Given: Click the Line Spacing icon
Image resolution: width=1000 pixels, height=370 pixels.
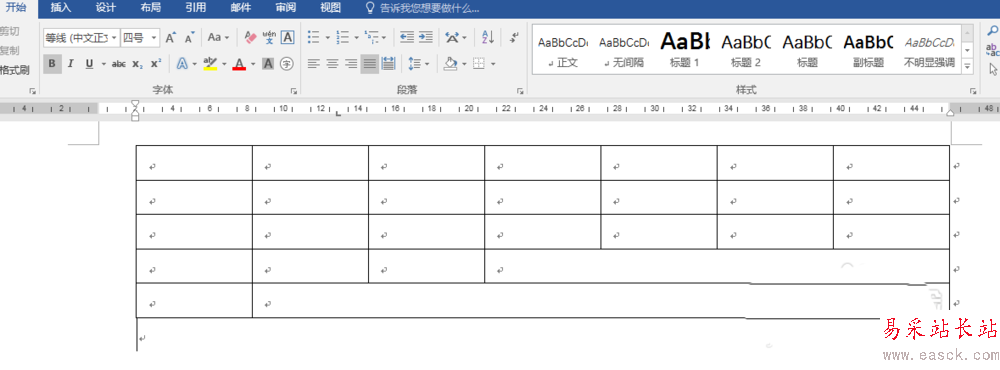Looking at the screenshot, I should (x=415, y=64).
